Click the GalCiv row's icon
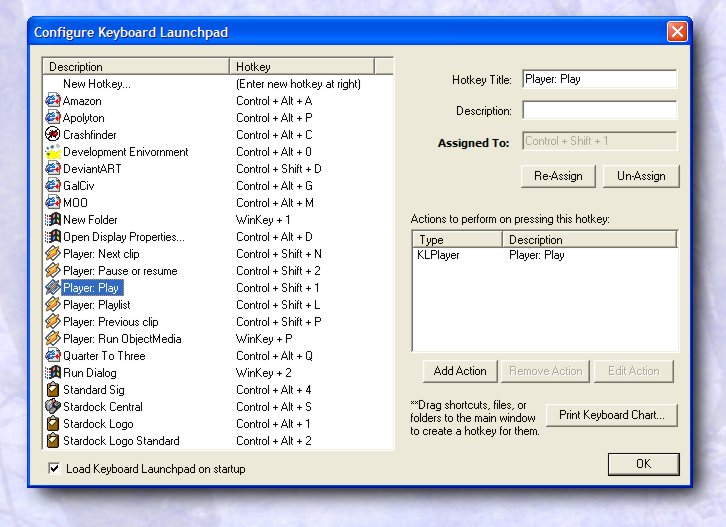This screenshot has width=726, height=527. [x=53, y=186]
